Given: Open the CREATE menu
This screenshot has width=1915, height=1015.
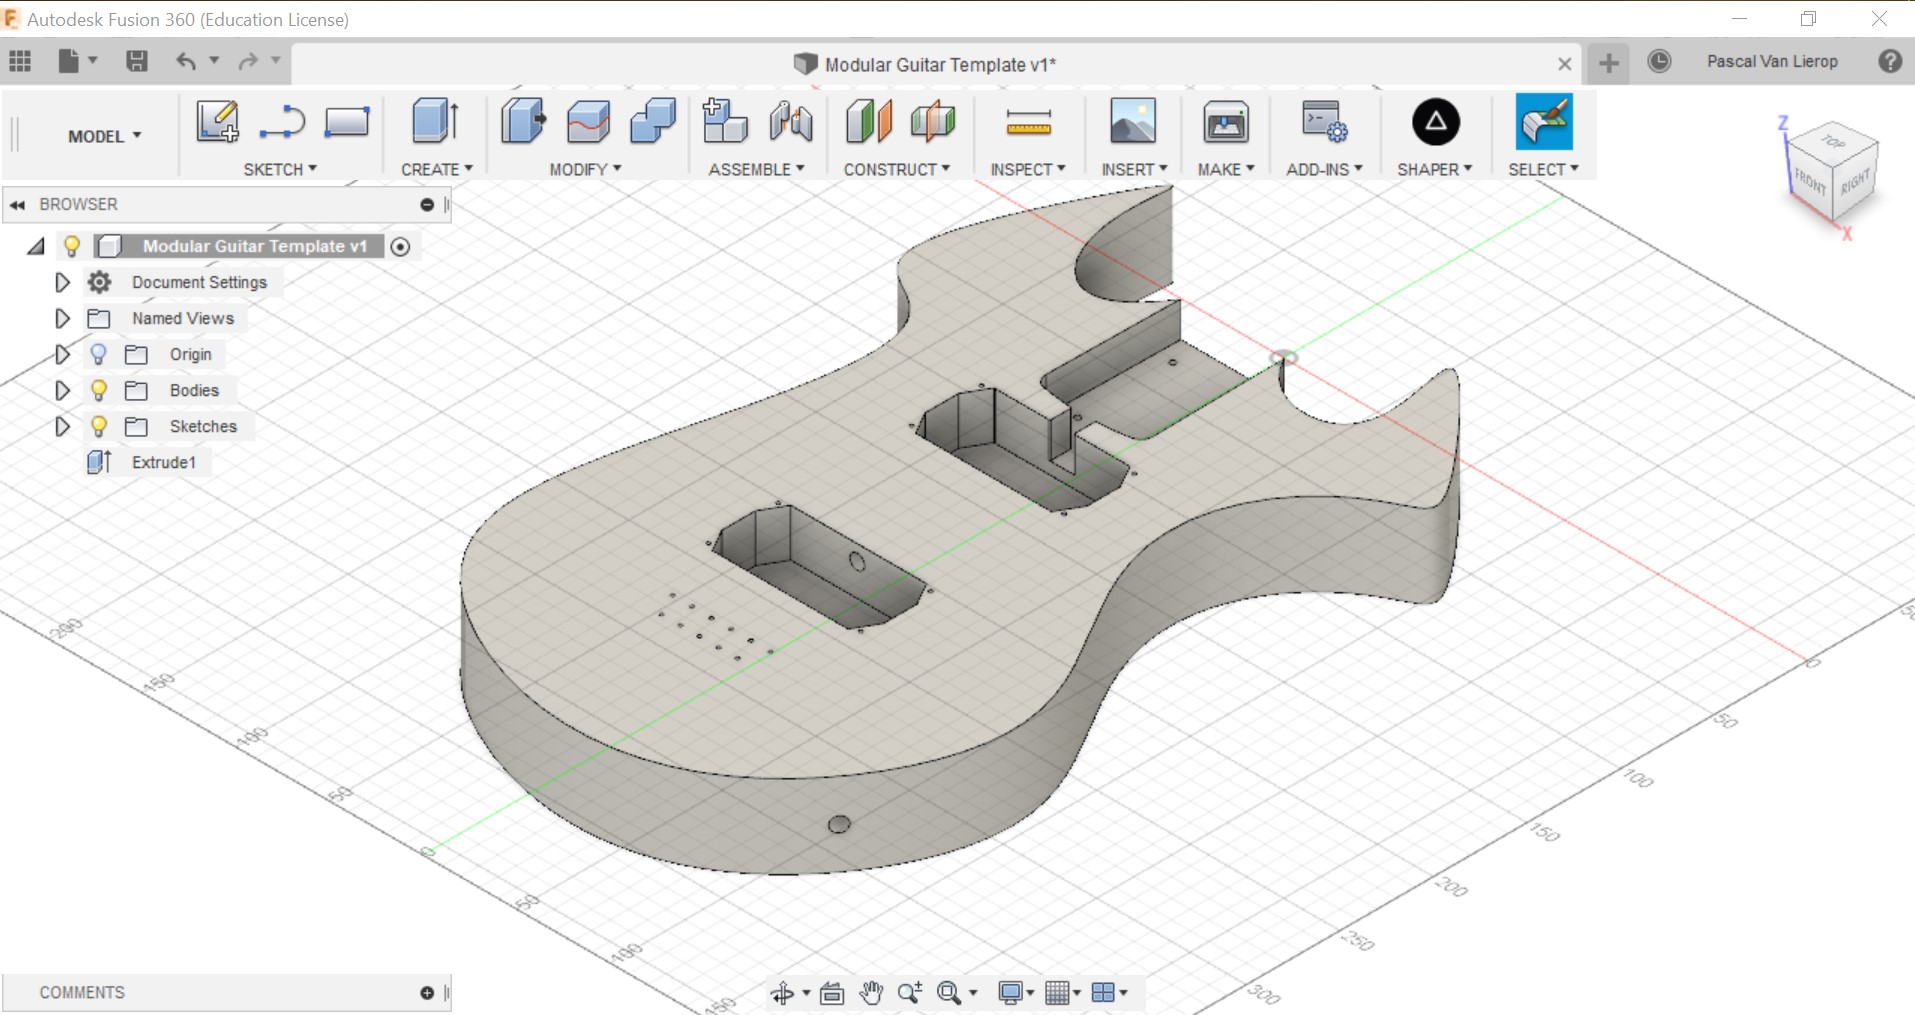Looking at the screenshot, I should 437,169.
